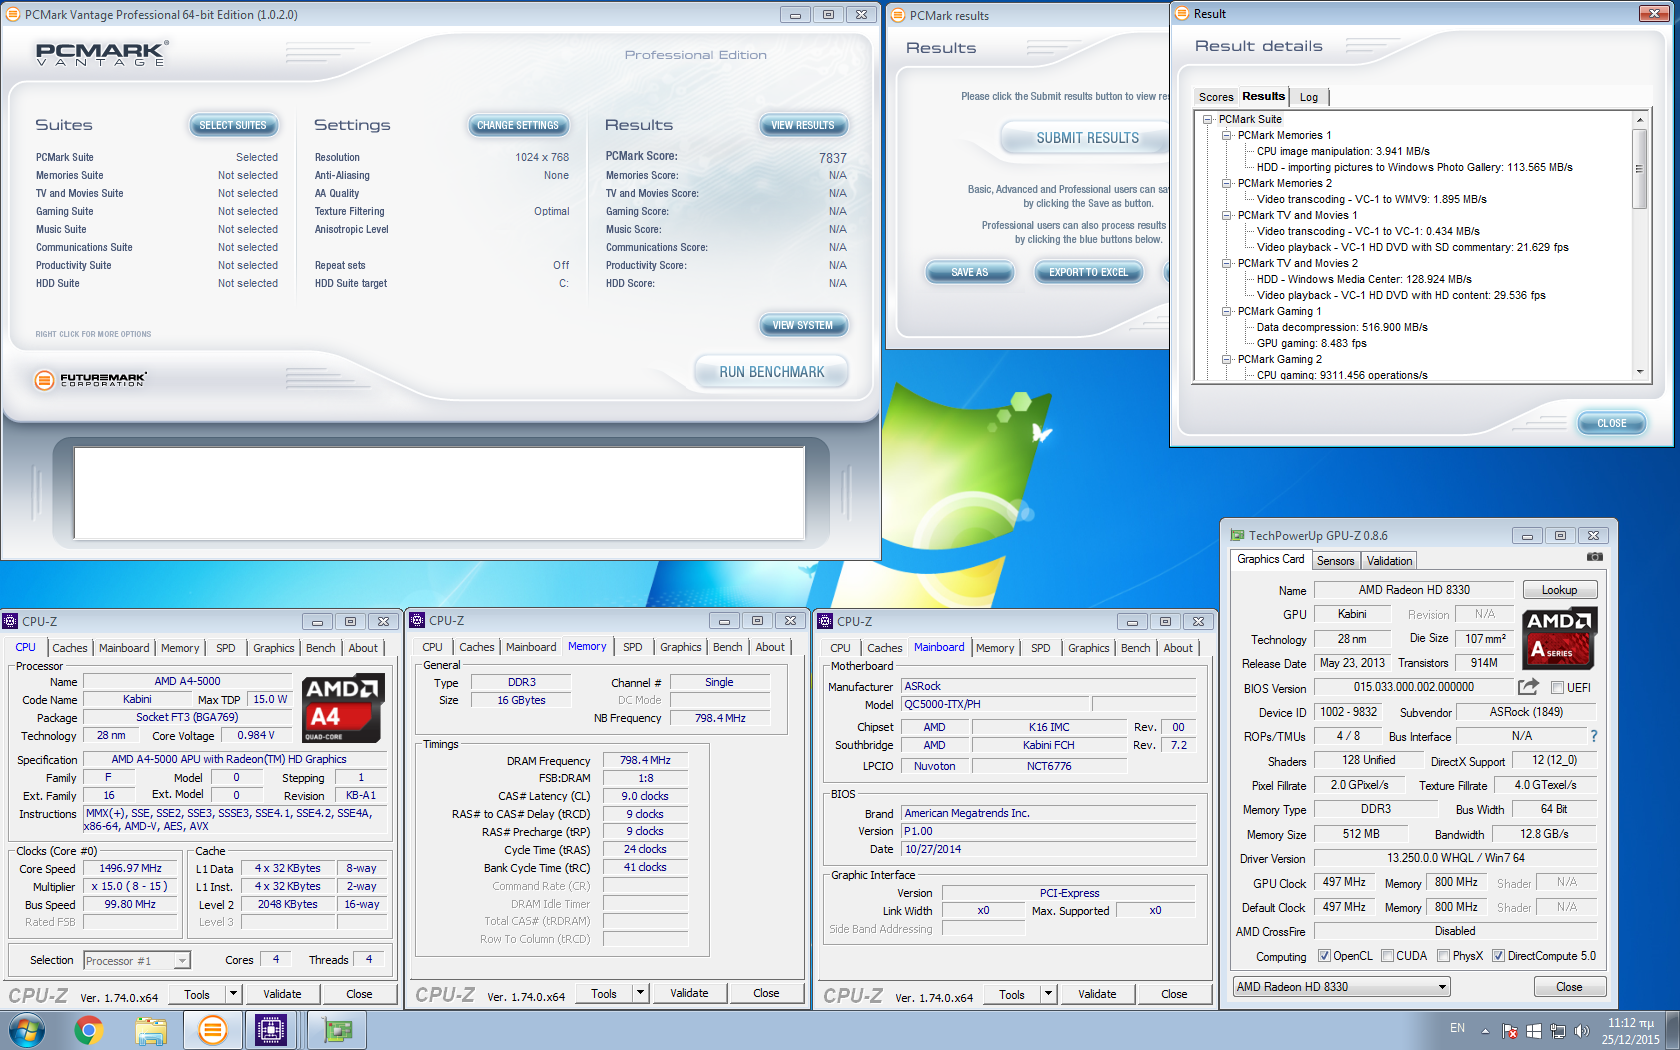The height and width of the screenshot is (1050, 1680).
Task: Click the CHANGE SETTINGS button
Action: coord(518,125)
